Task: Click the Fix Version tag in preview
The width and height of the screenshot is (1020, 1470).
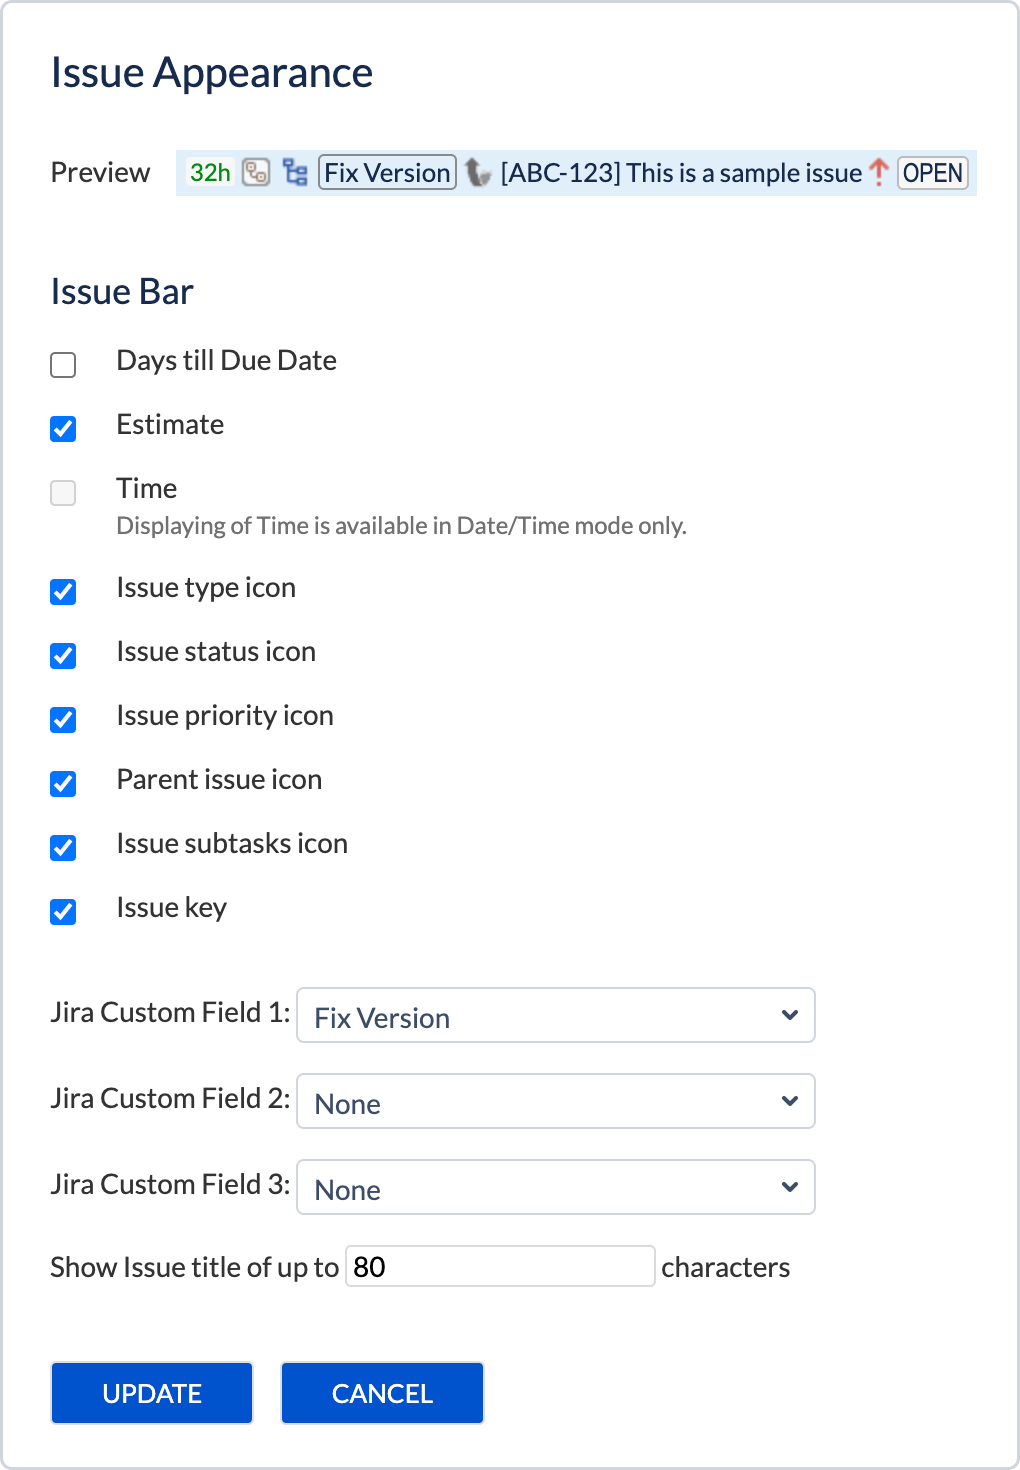Action: point(387,173)
